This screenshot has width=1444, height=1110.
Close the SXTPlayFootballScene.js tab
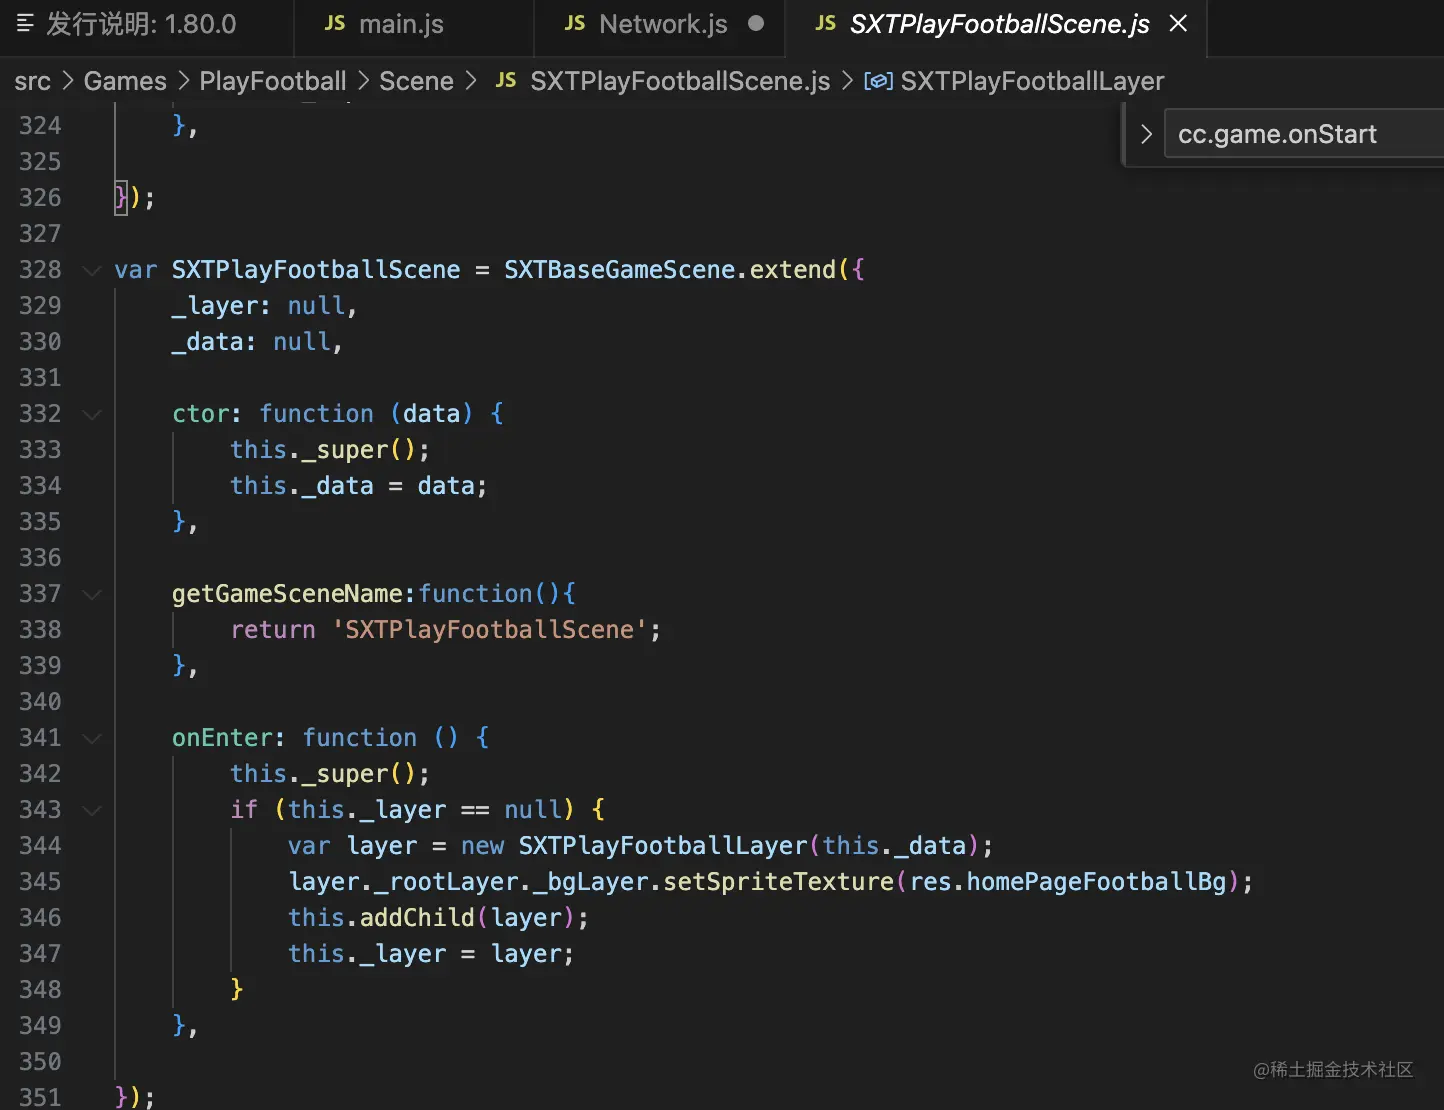point(1178,23)
